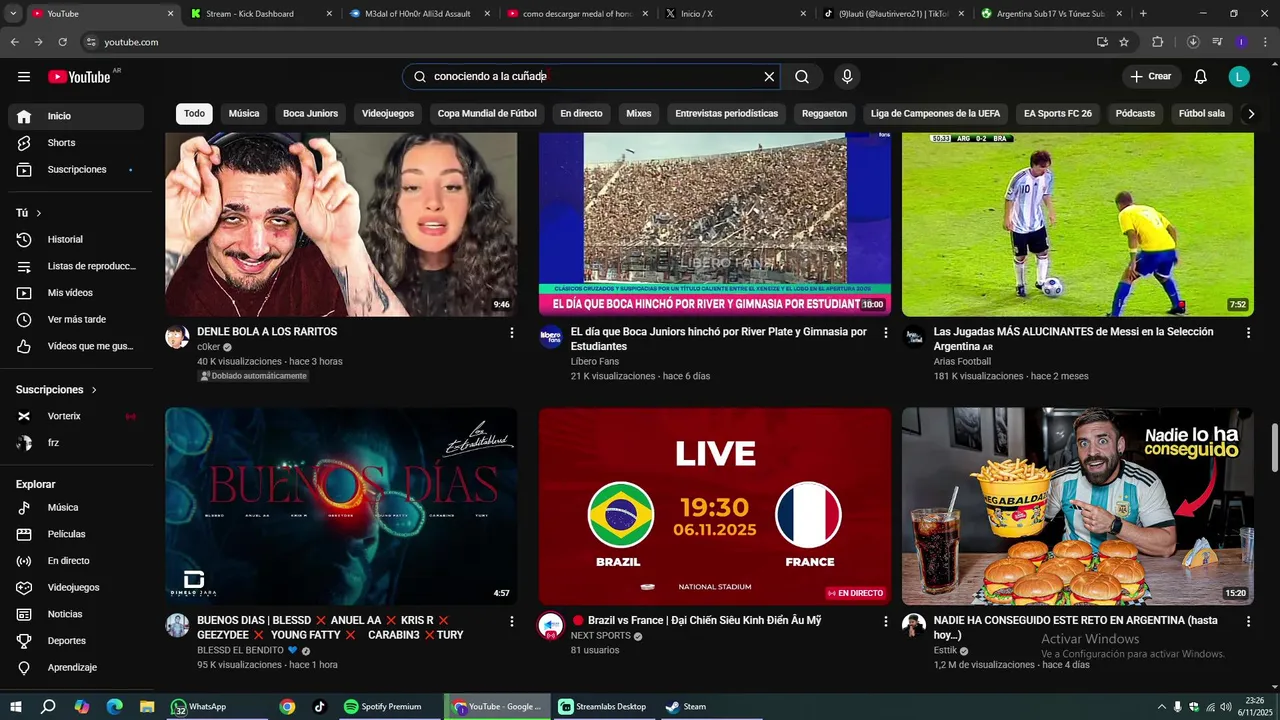Open options for DENLE BOLA A LOS RARITOS
The width and height of the screenshot is (1280, 720).
[x=511, y=333]
